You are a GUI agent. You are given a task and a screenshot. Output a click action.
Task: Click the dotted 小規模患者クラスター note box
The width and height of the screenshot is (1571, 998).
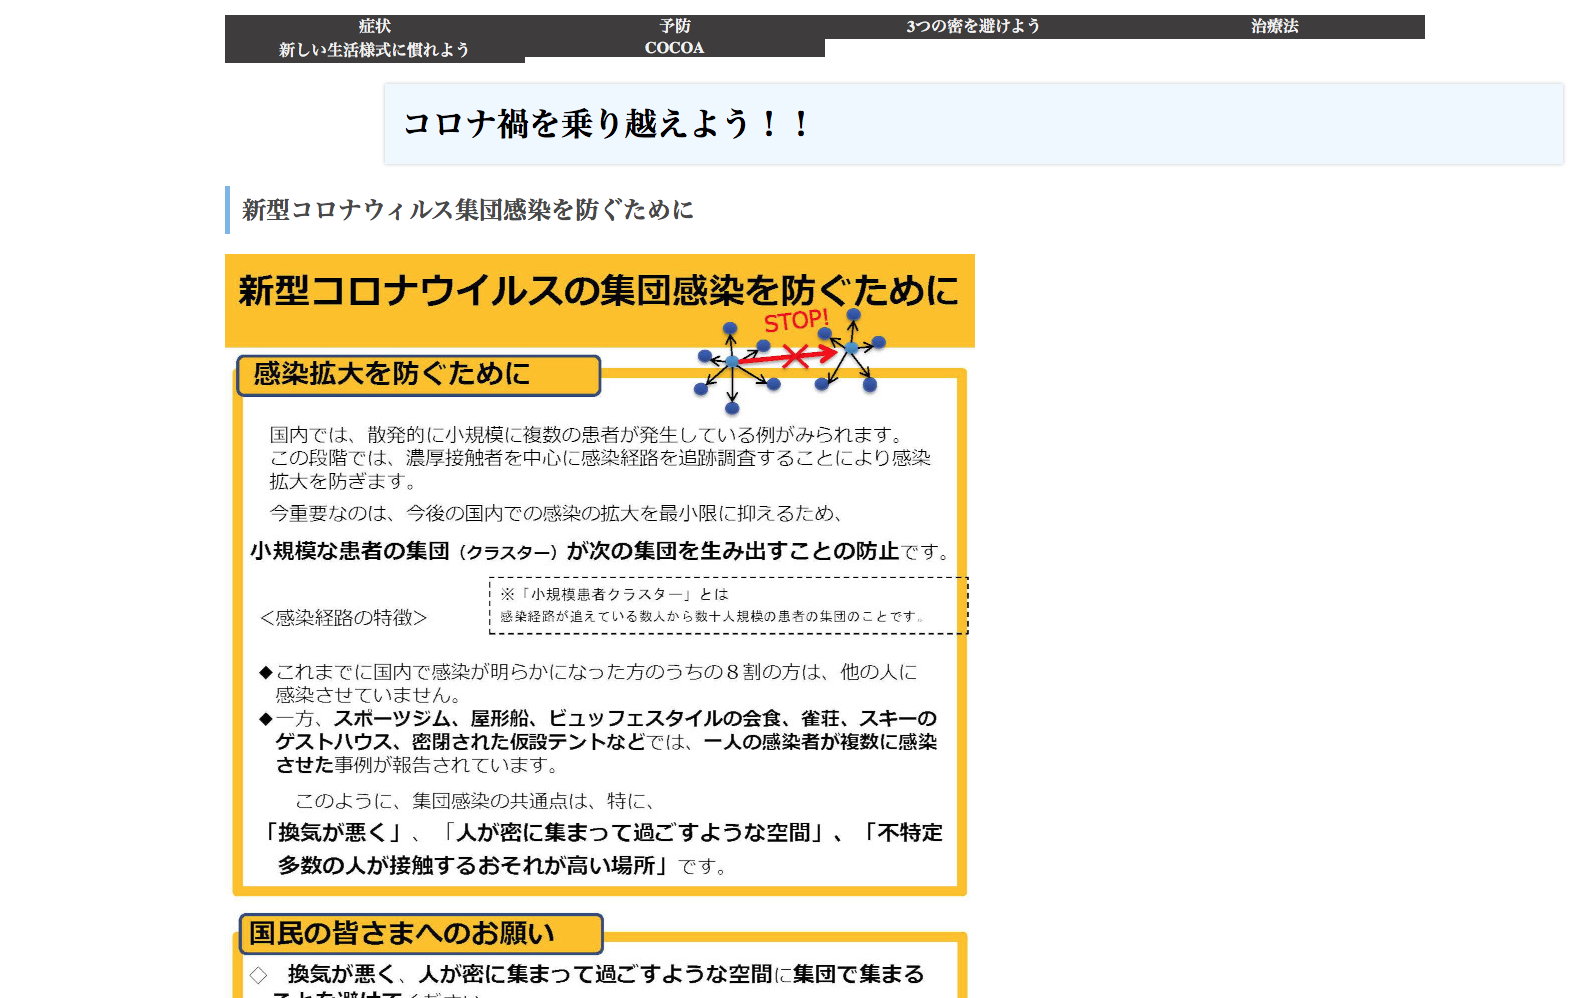pyautogui.click(x=728, y=605)
